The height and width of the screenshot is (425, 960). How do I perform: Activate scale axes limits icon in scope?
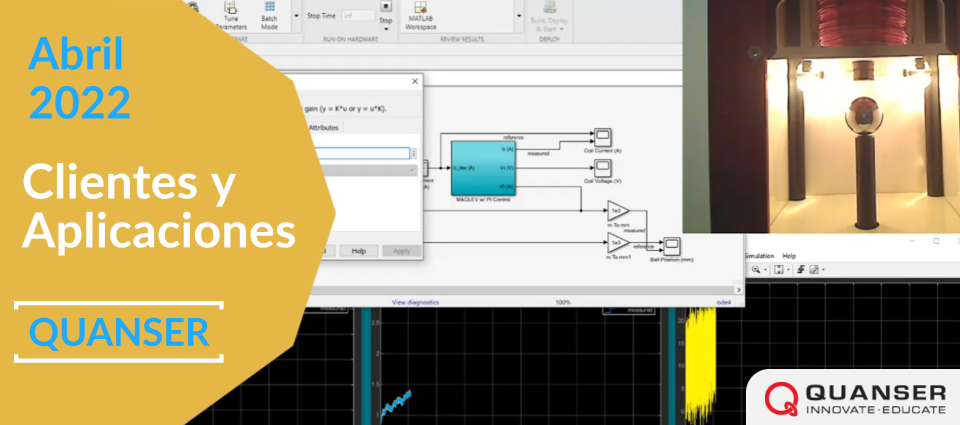pyautogui.click(x=778, y=269)
